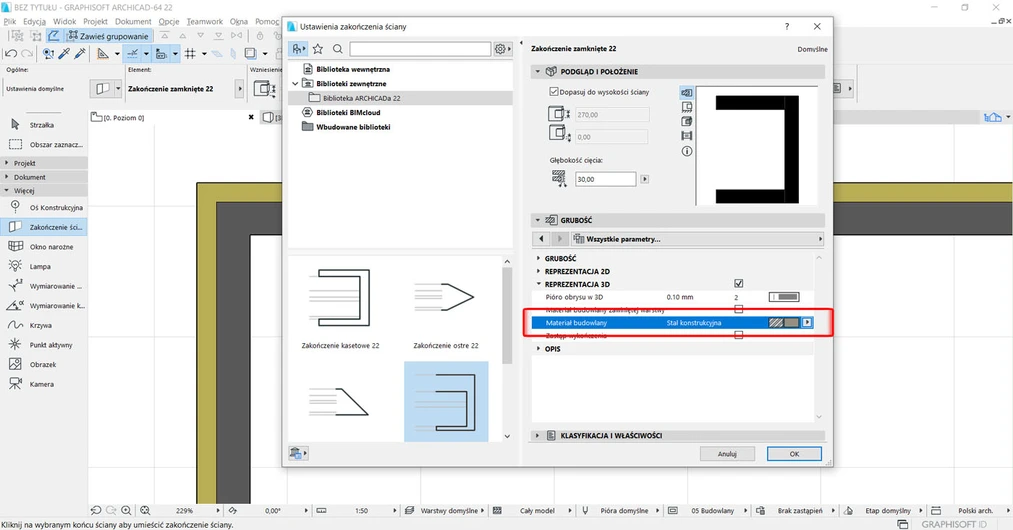This screenshot has width=1013, height=530.
Task: Collapse the Biblioteki zewnętrzne tree node
Action: coord(295,83)
